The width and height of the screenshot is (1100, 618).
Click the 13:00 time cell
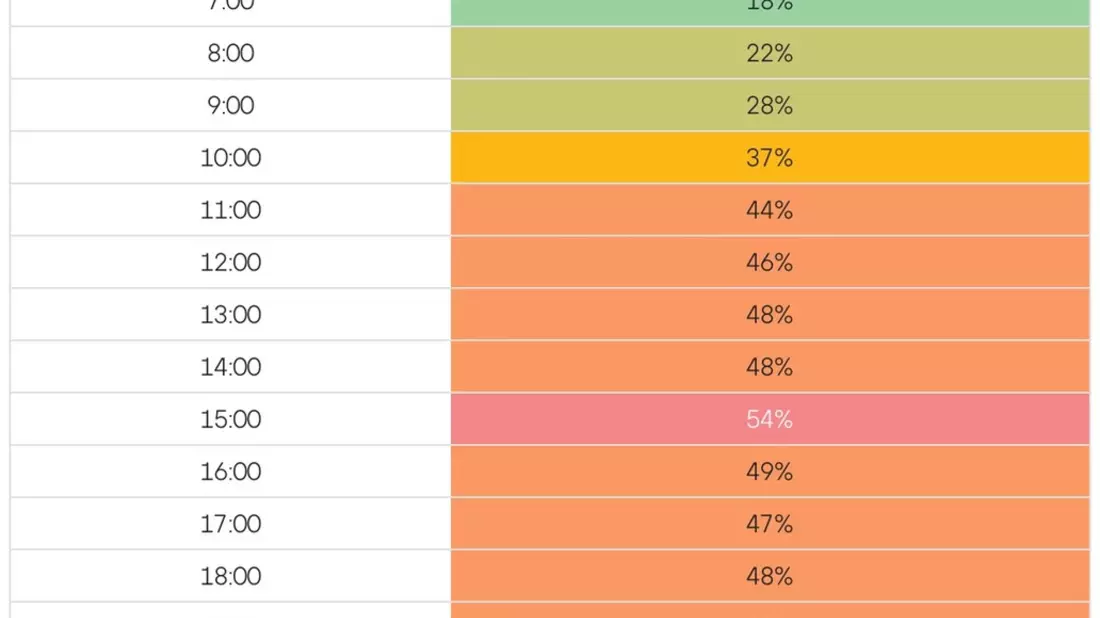[x=231, y=314]
